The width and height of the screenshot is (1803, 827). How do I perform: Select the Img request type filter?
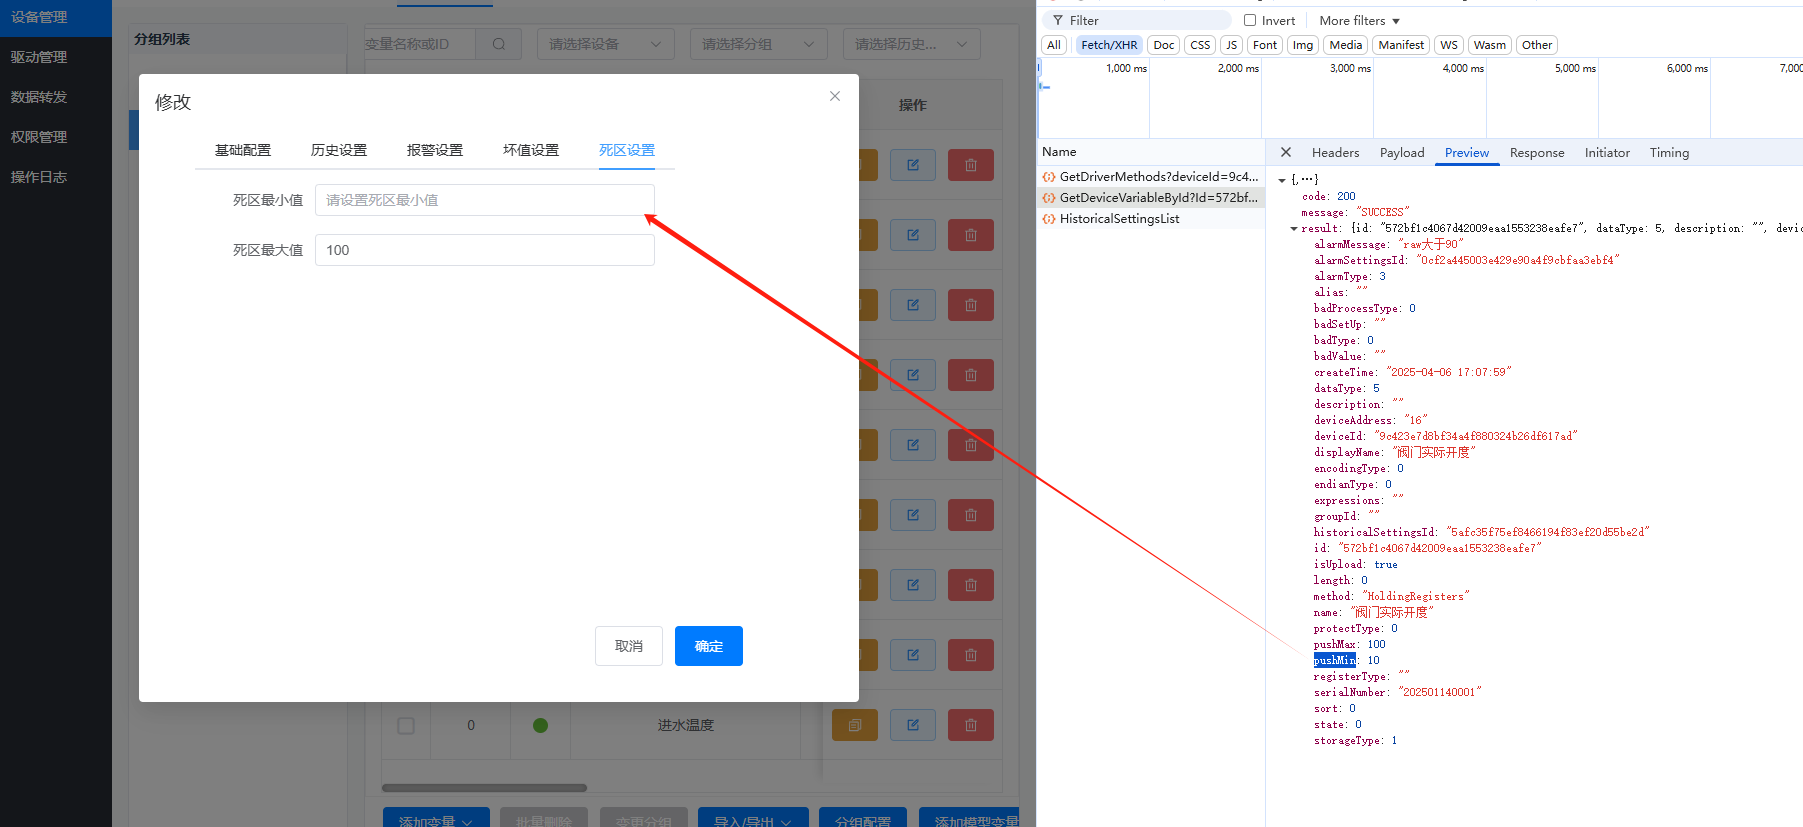pos(1303,45)
